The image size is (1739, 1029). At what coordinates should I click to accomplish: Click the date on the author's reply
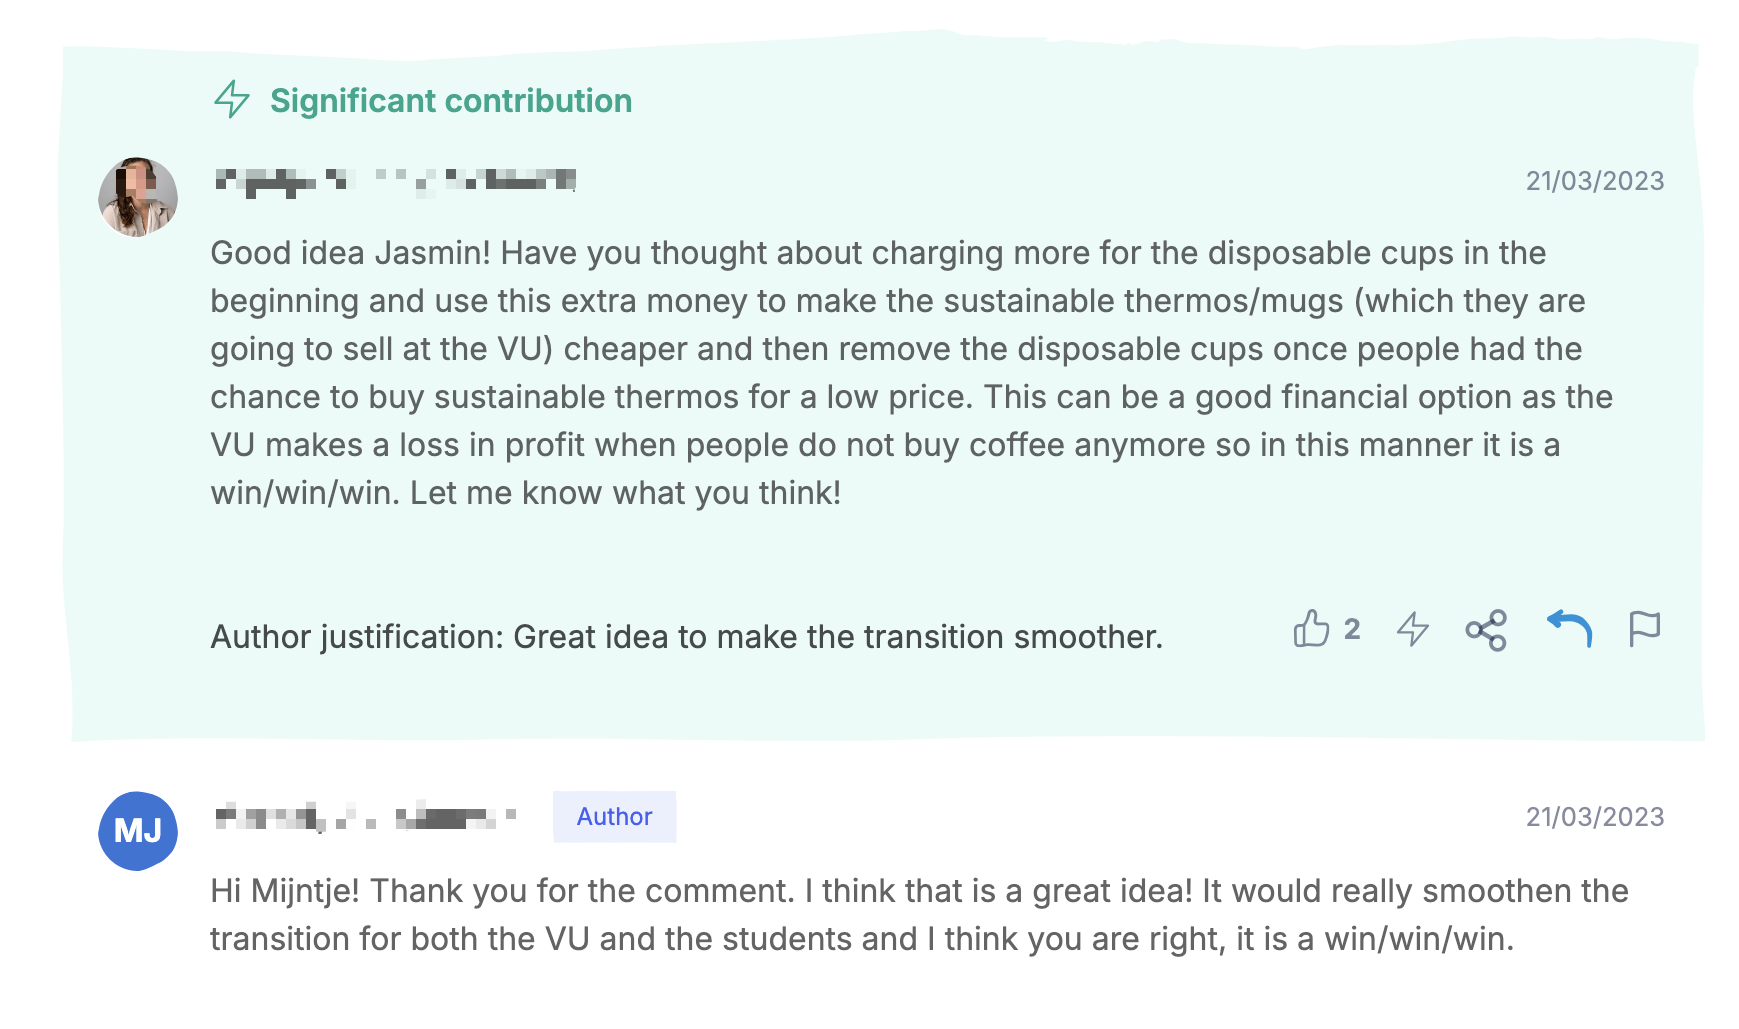pos(1594,817)
